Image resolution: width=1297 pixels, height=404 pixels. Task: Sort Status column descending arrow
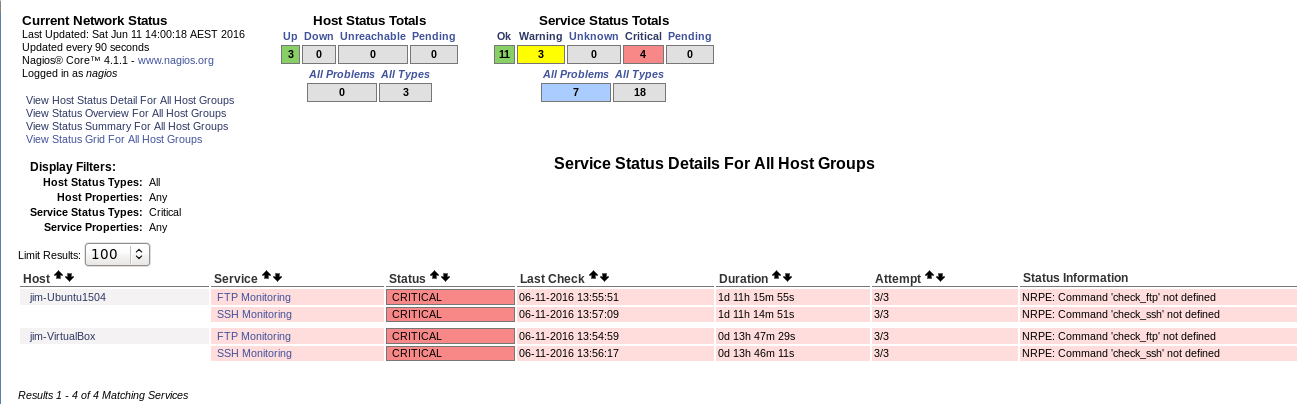coord(445,276)
